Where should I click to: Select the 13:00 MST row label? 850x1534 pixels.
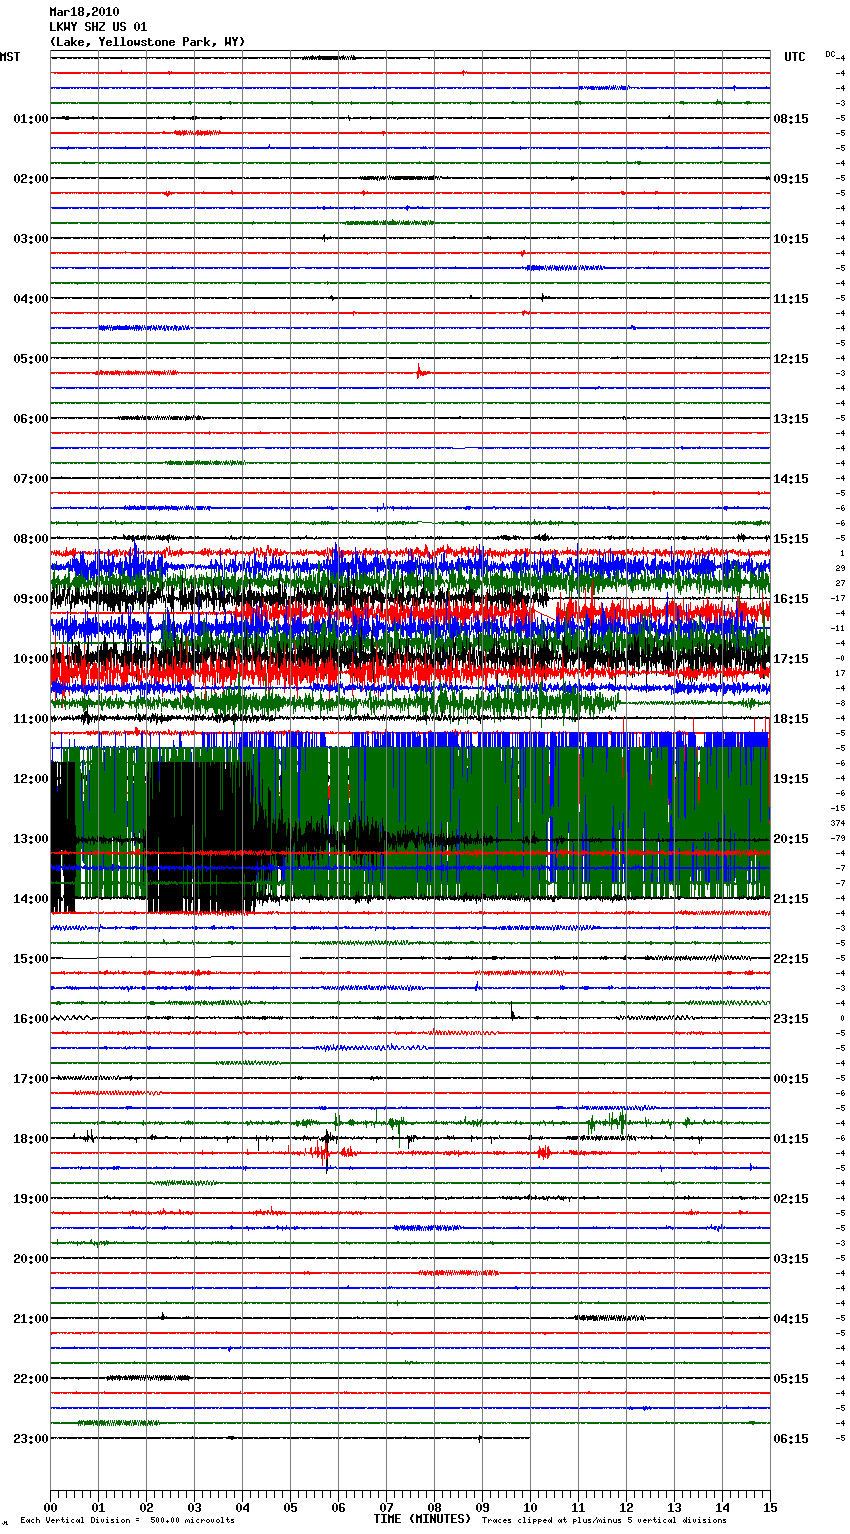[31, 839]
